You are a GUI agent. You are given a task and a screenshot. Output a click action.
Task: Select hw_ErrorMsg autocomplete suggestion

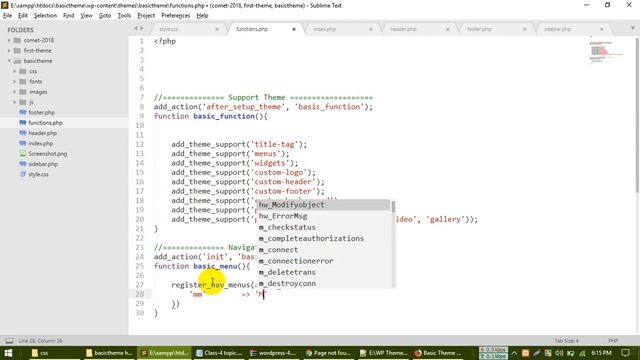point(323,216)
